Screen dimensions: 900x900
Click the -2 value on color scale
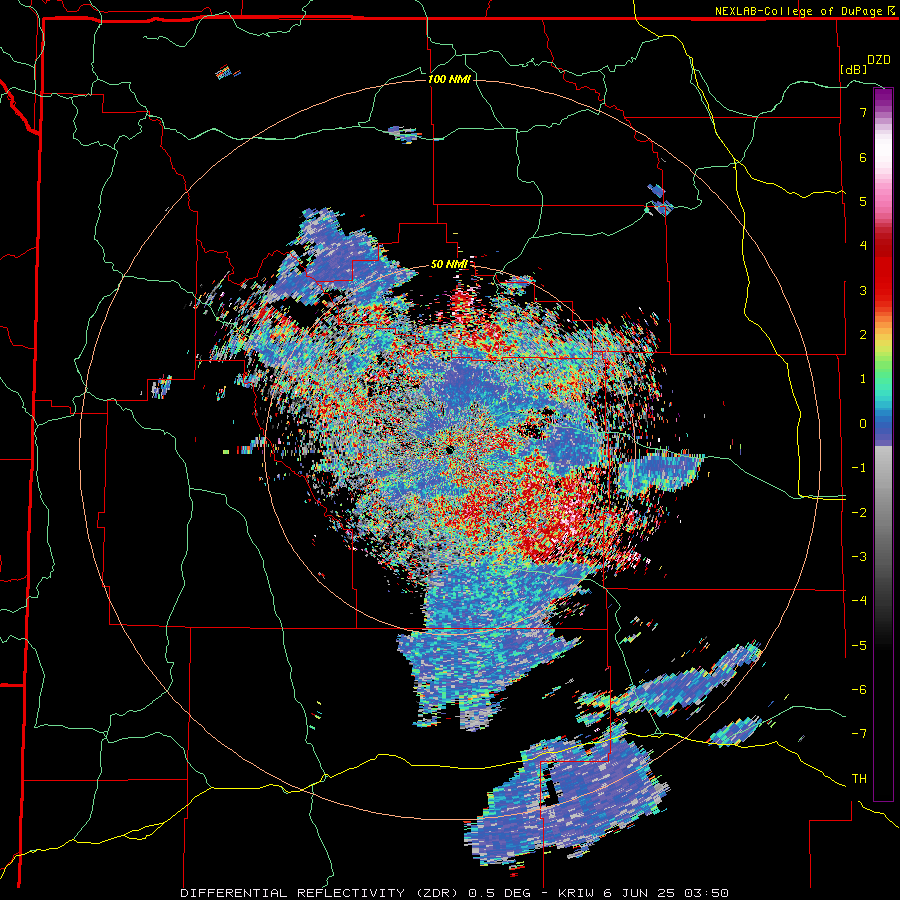coord(859,512)
